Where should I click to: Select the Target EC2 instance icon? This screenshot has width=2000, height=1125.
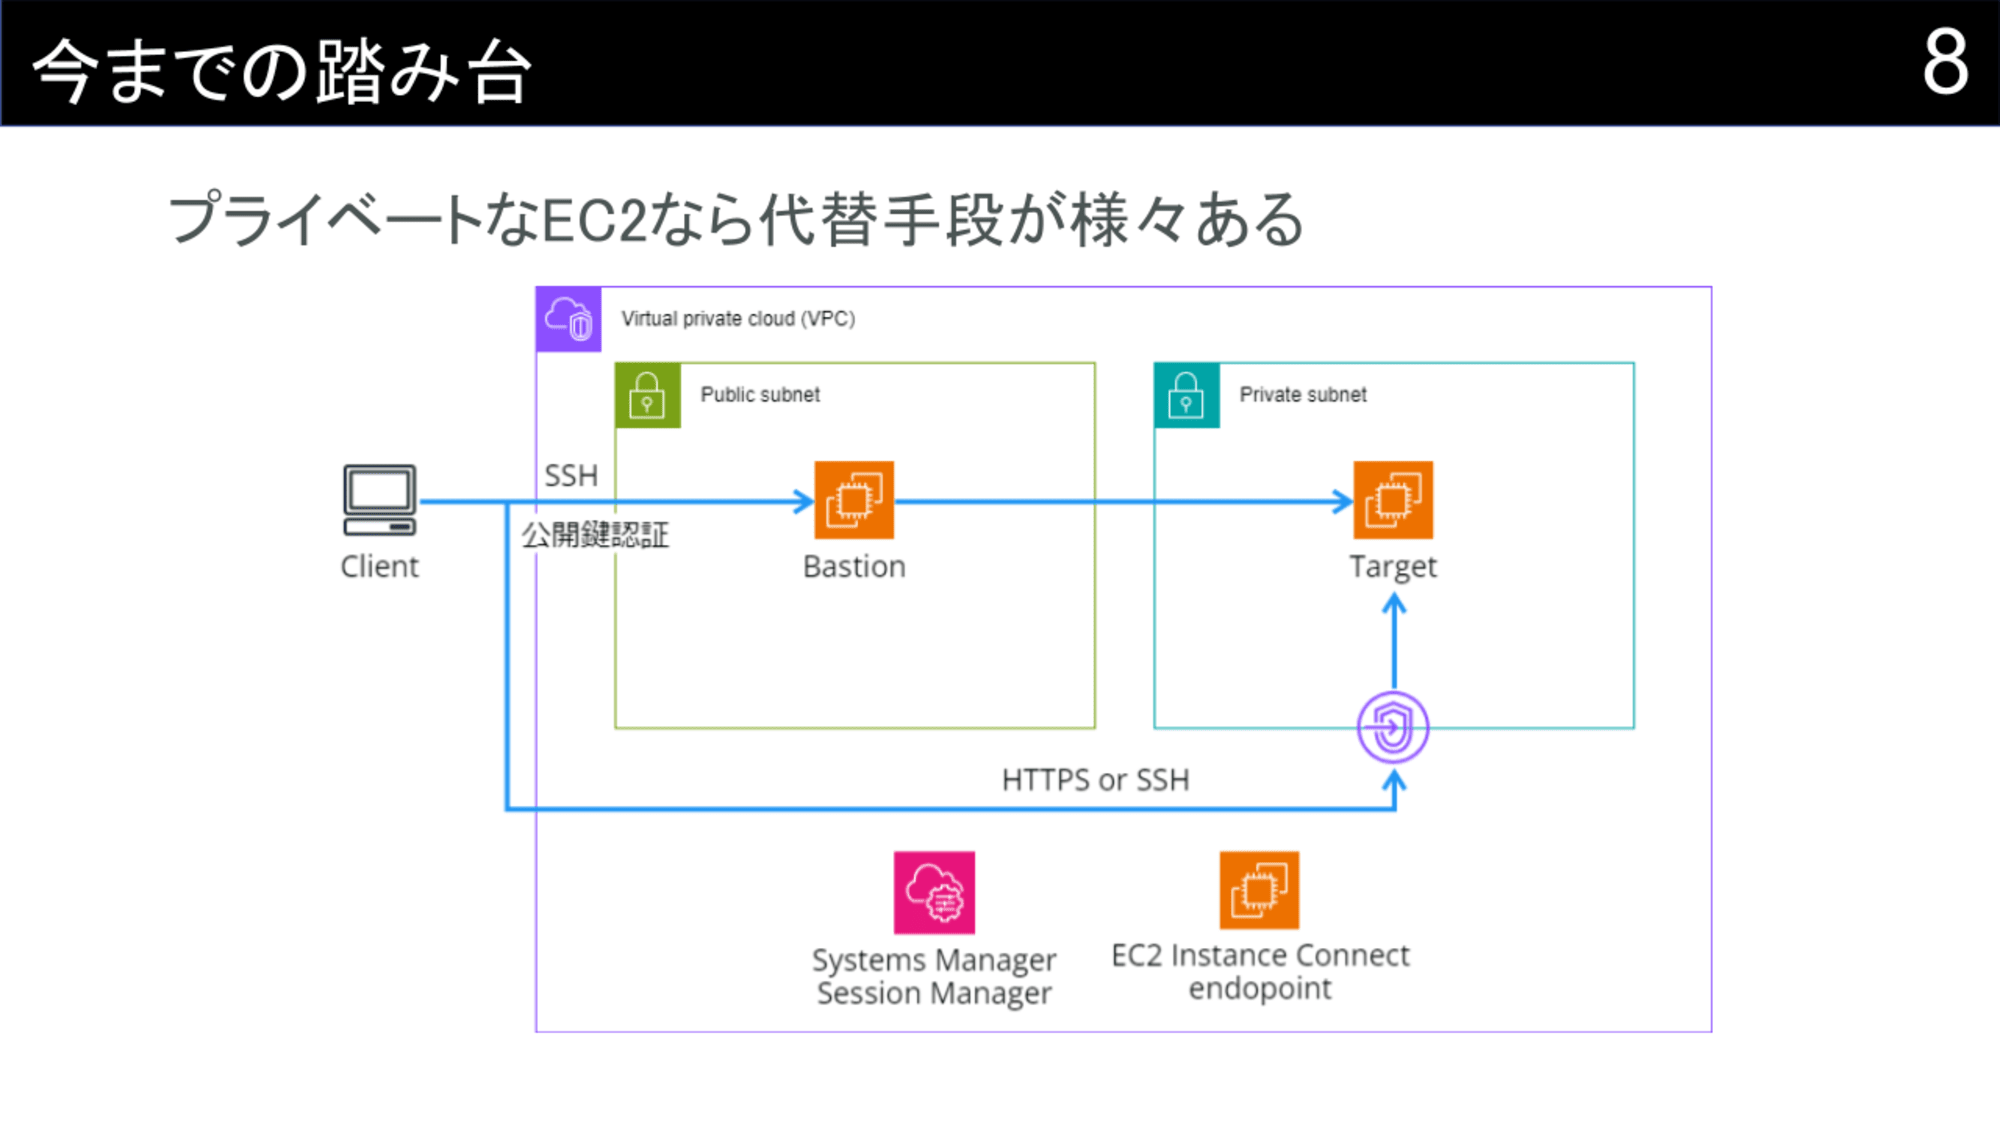(1393, 500)
